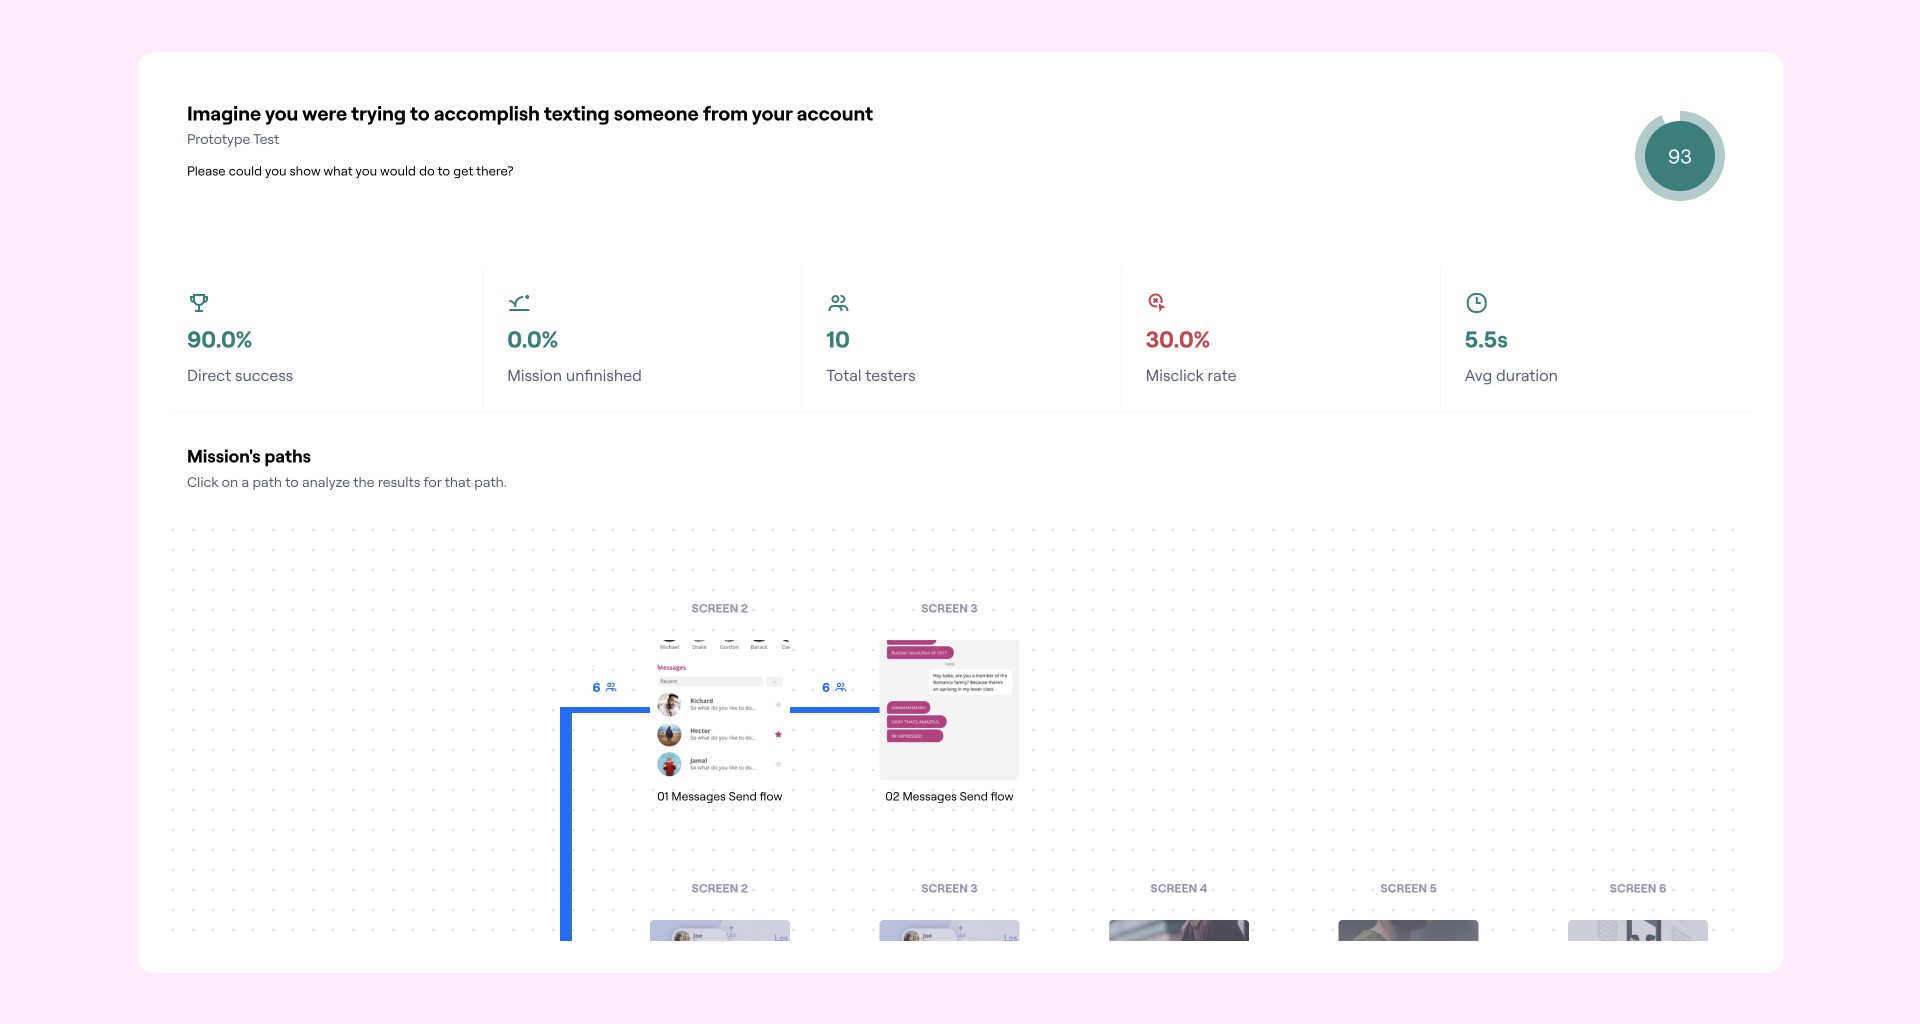Click the 93 usability score ring
Viewport: 1920px width, 1024px height.
click(x=1679, y=156)
